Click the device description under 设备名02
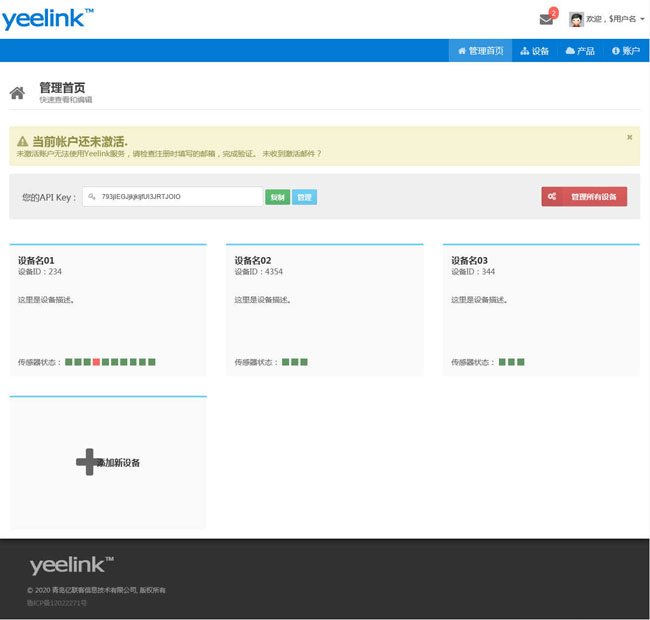This screenshot has width=650, height=620. point(262,300)
